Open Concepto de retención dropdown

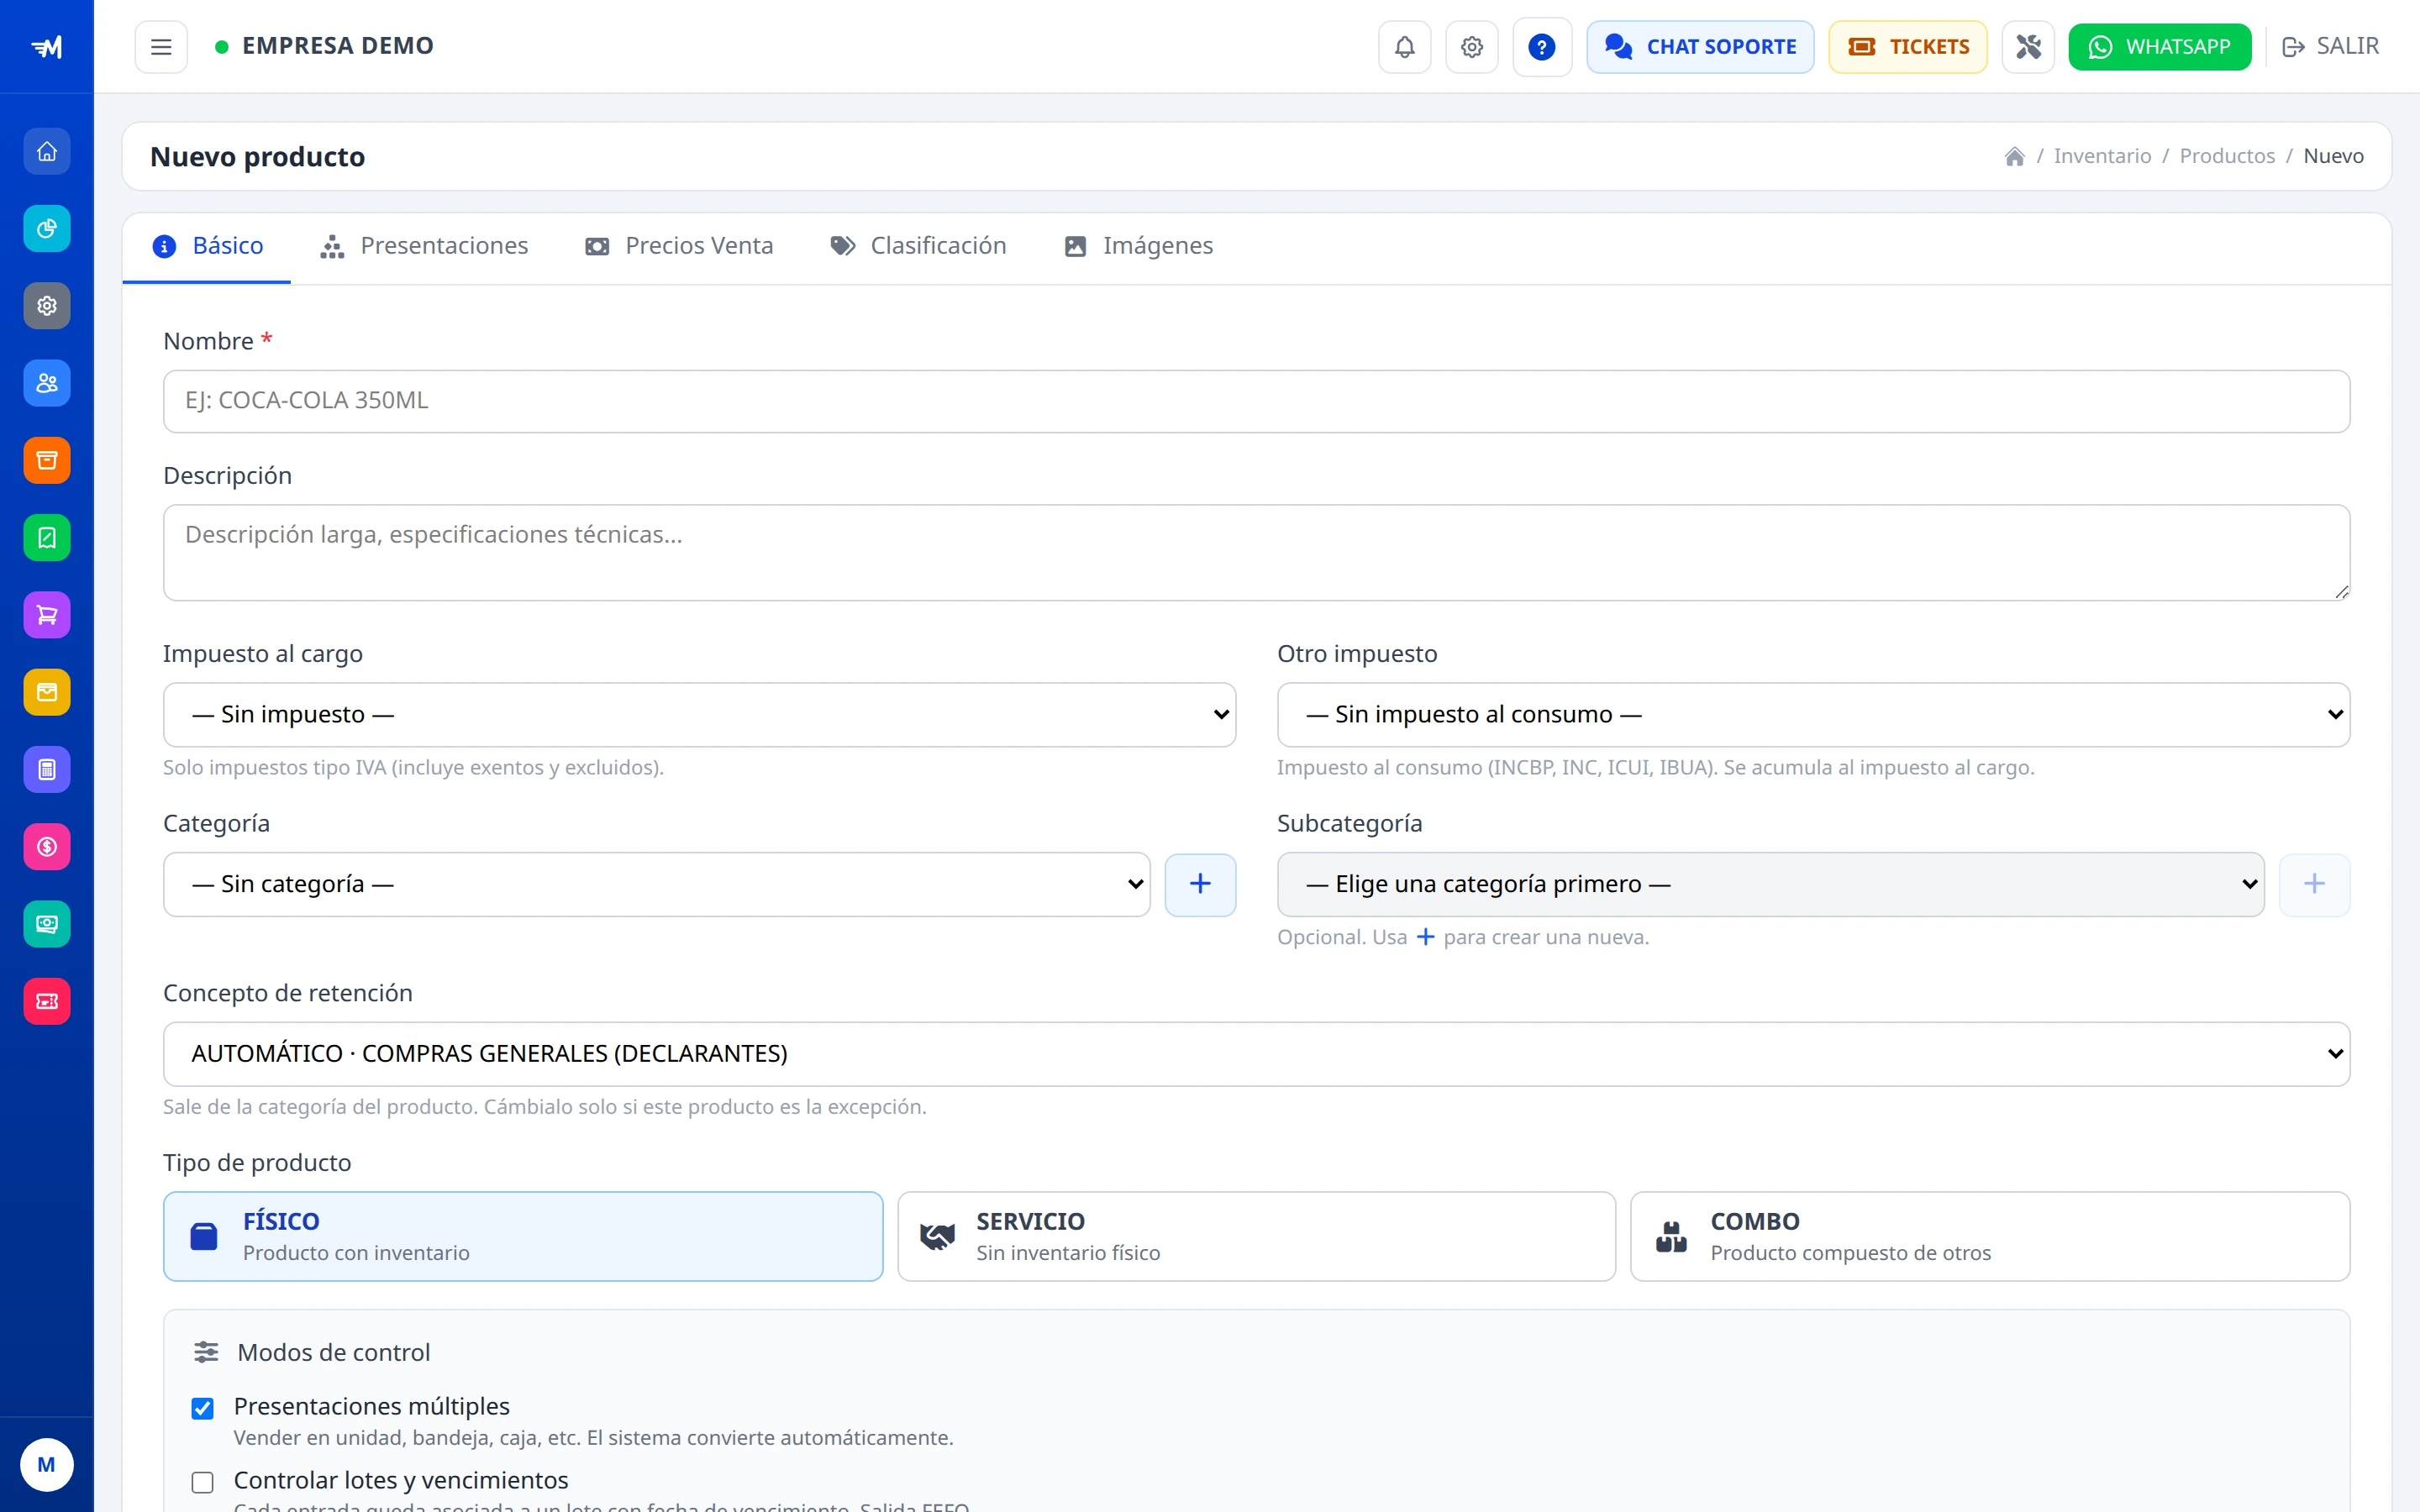coord(1256,1054)
